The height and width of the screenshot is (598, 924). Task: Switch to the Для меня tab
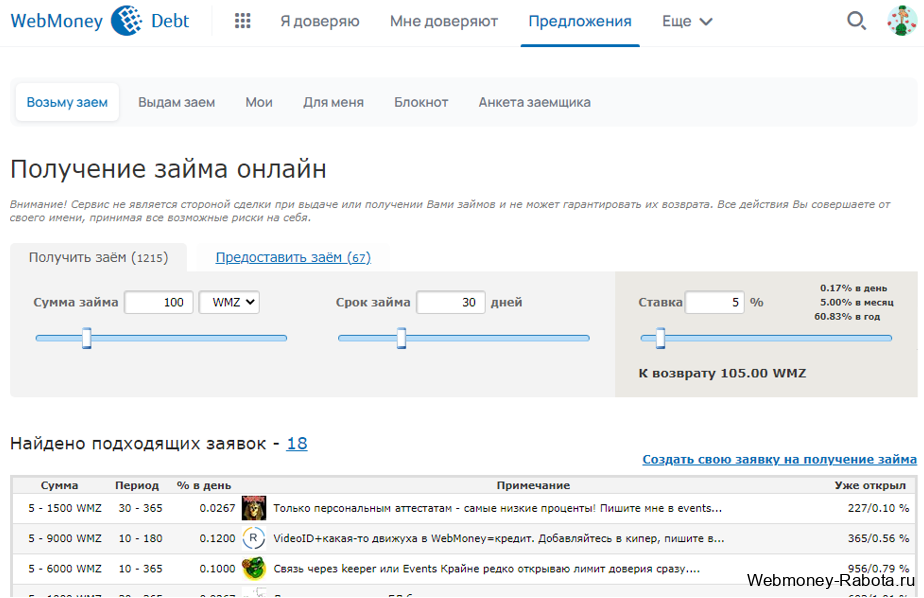pyautogui.click(x=333, y=102)
